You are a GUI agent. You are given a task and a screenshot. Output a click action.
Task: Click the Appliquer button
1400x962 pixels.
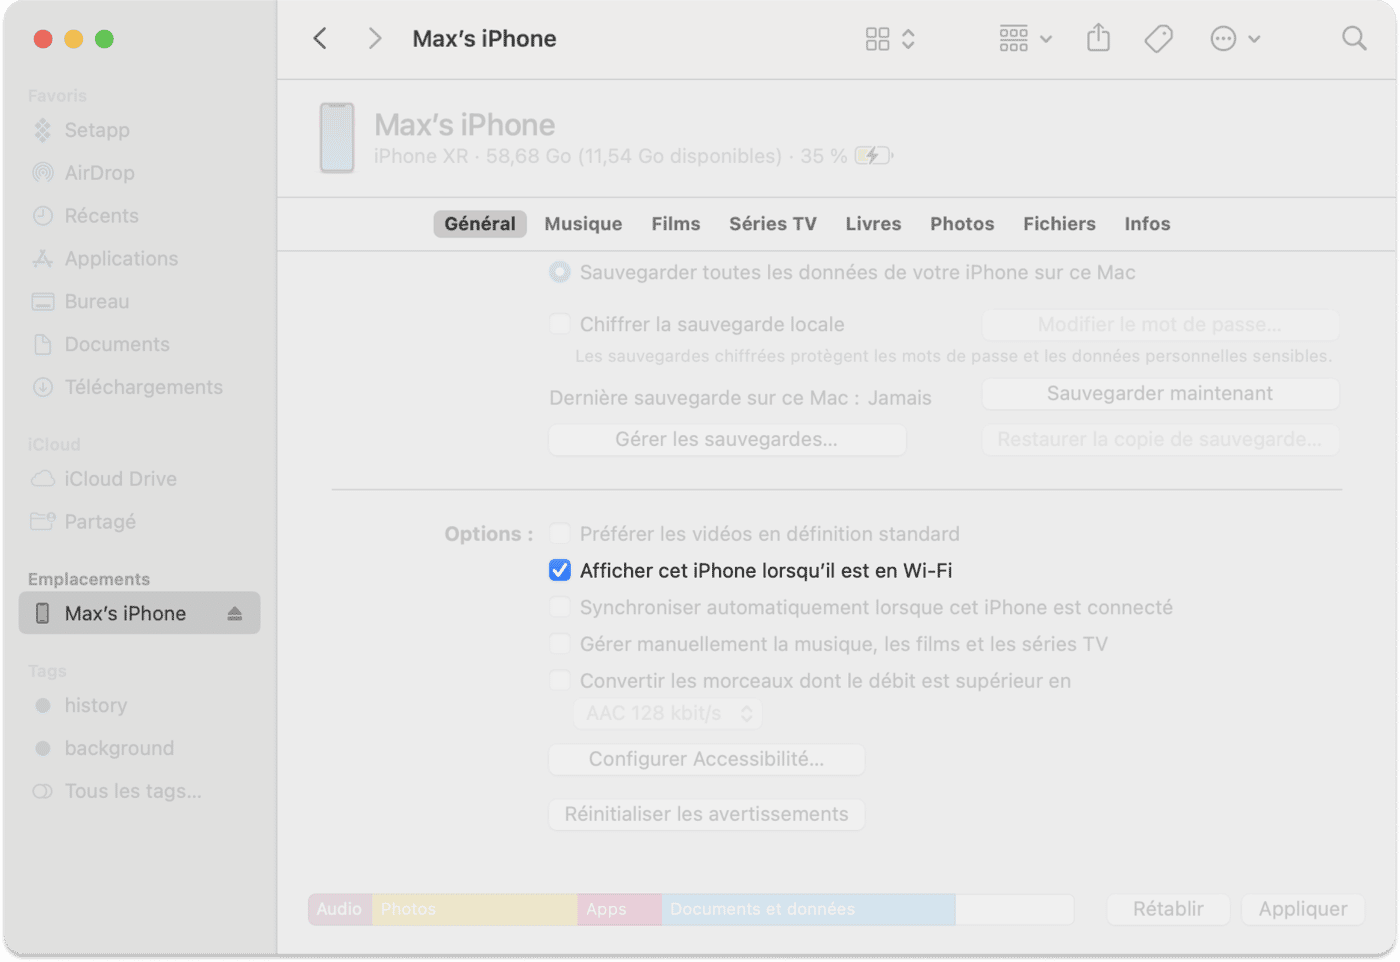(x=1303, y=909)
